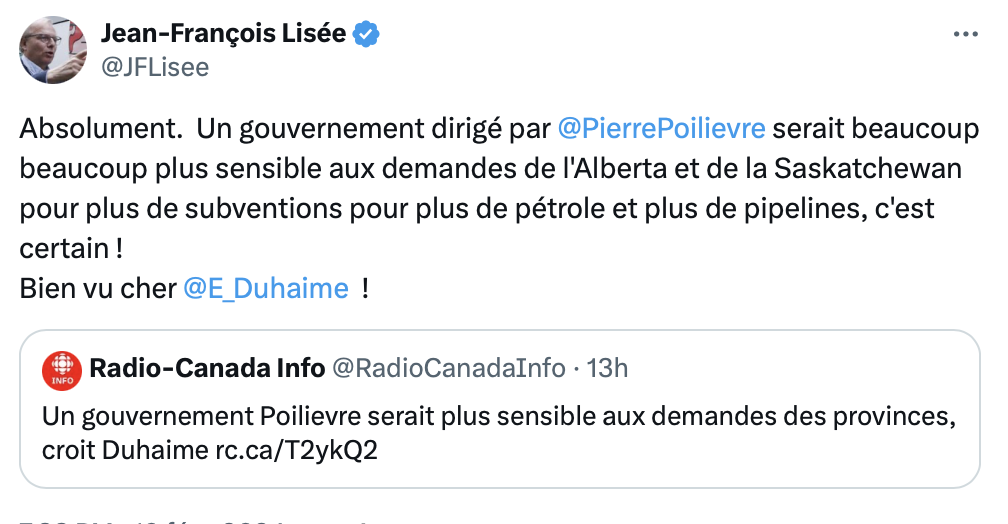Click the red Radio-Canada Info logo
Image resolution: width=1008 pixels, height=524 pixels.
pos(62,370)
